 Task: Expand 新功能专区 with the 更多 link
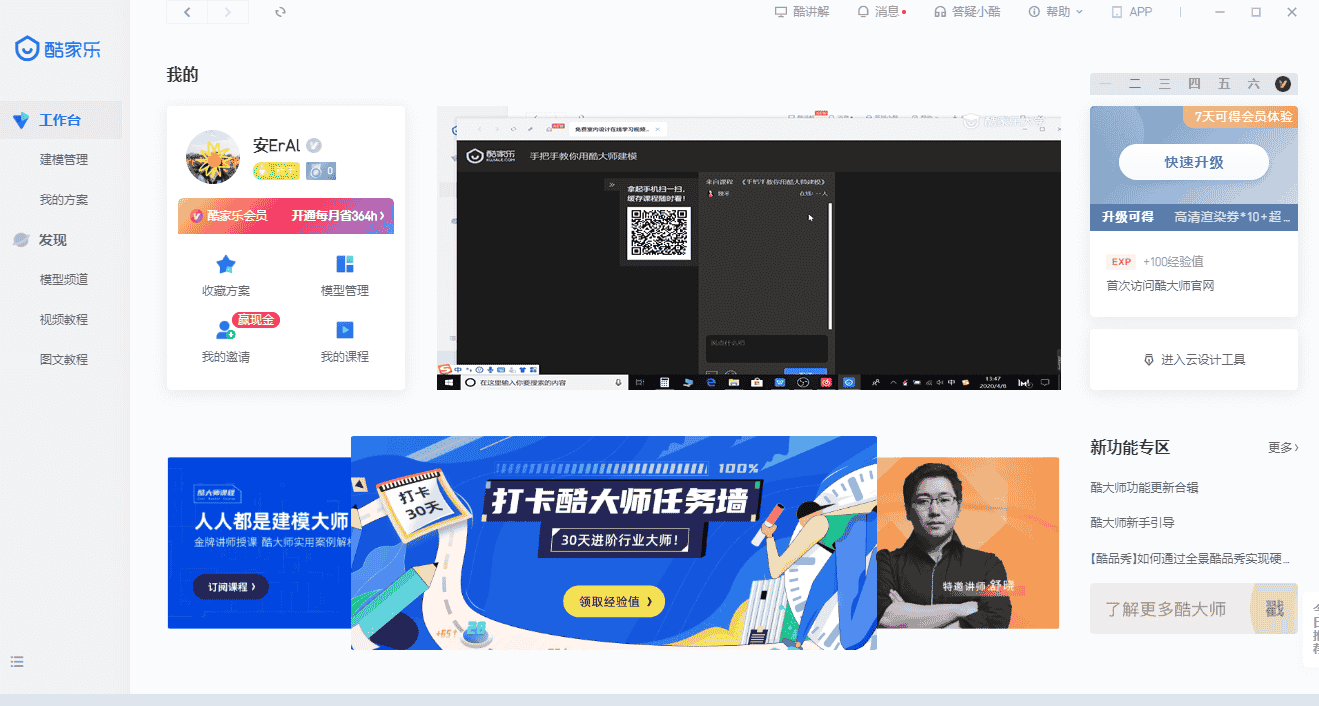pos(1284,447)
